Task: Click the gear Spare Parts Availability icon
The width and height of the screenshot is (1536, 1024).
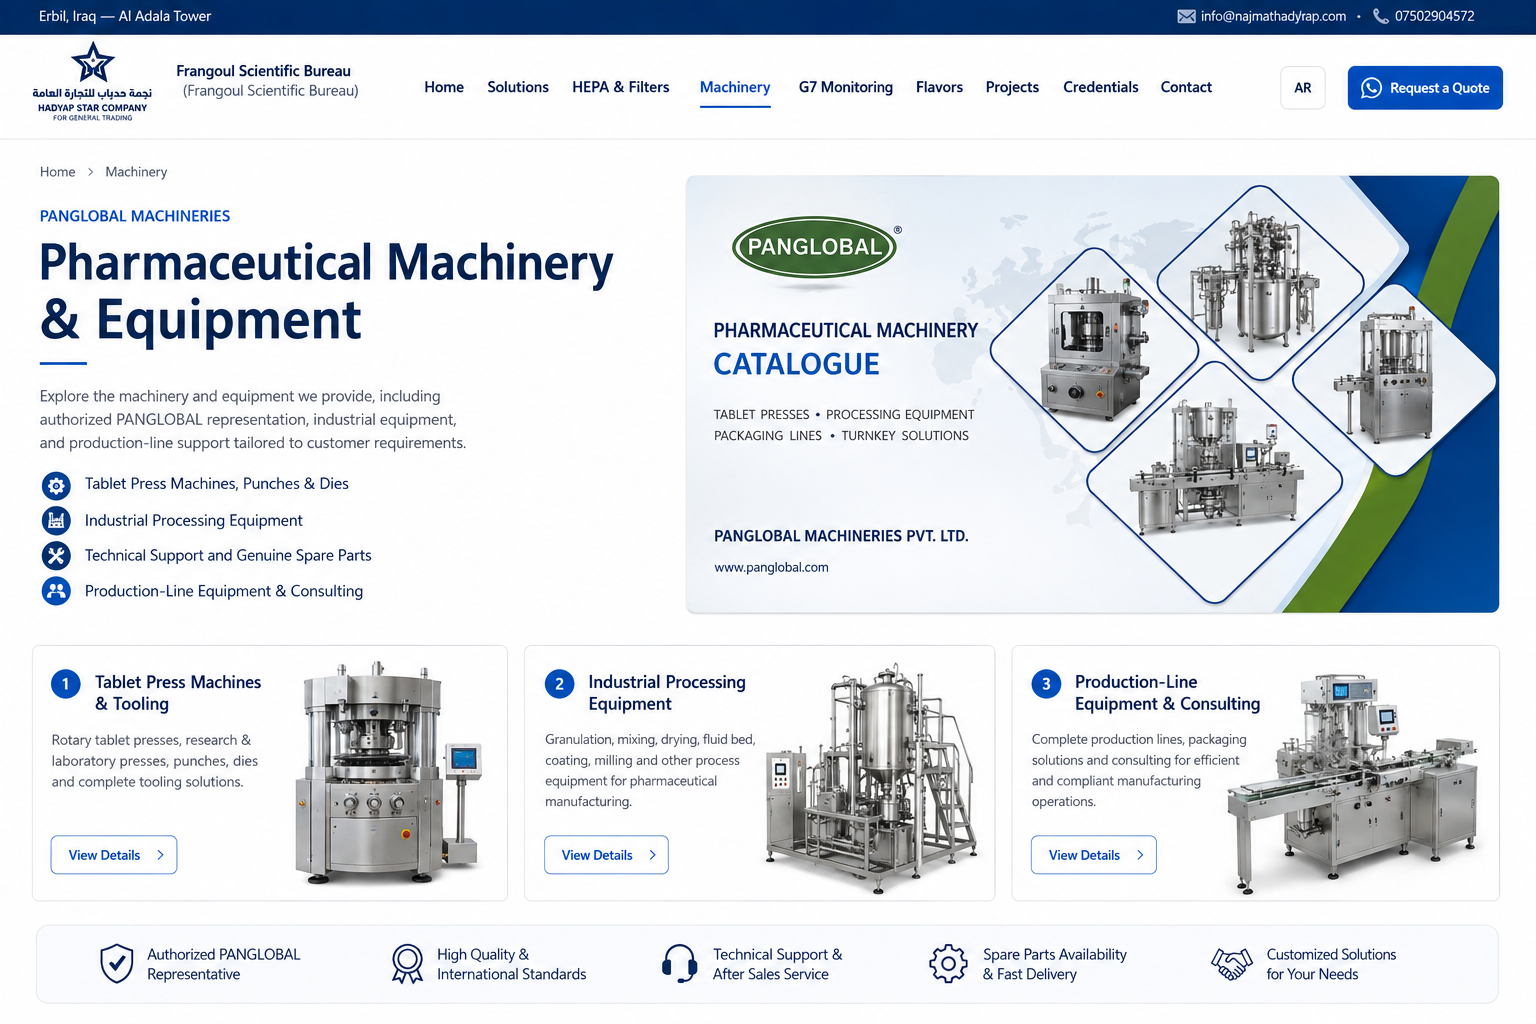Action: pos(948,964)
